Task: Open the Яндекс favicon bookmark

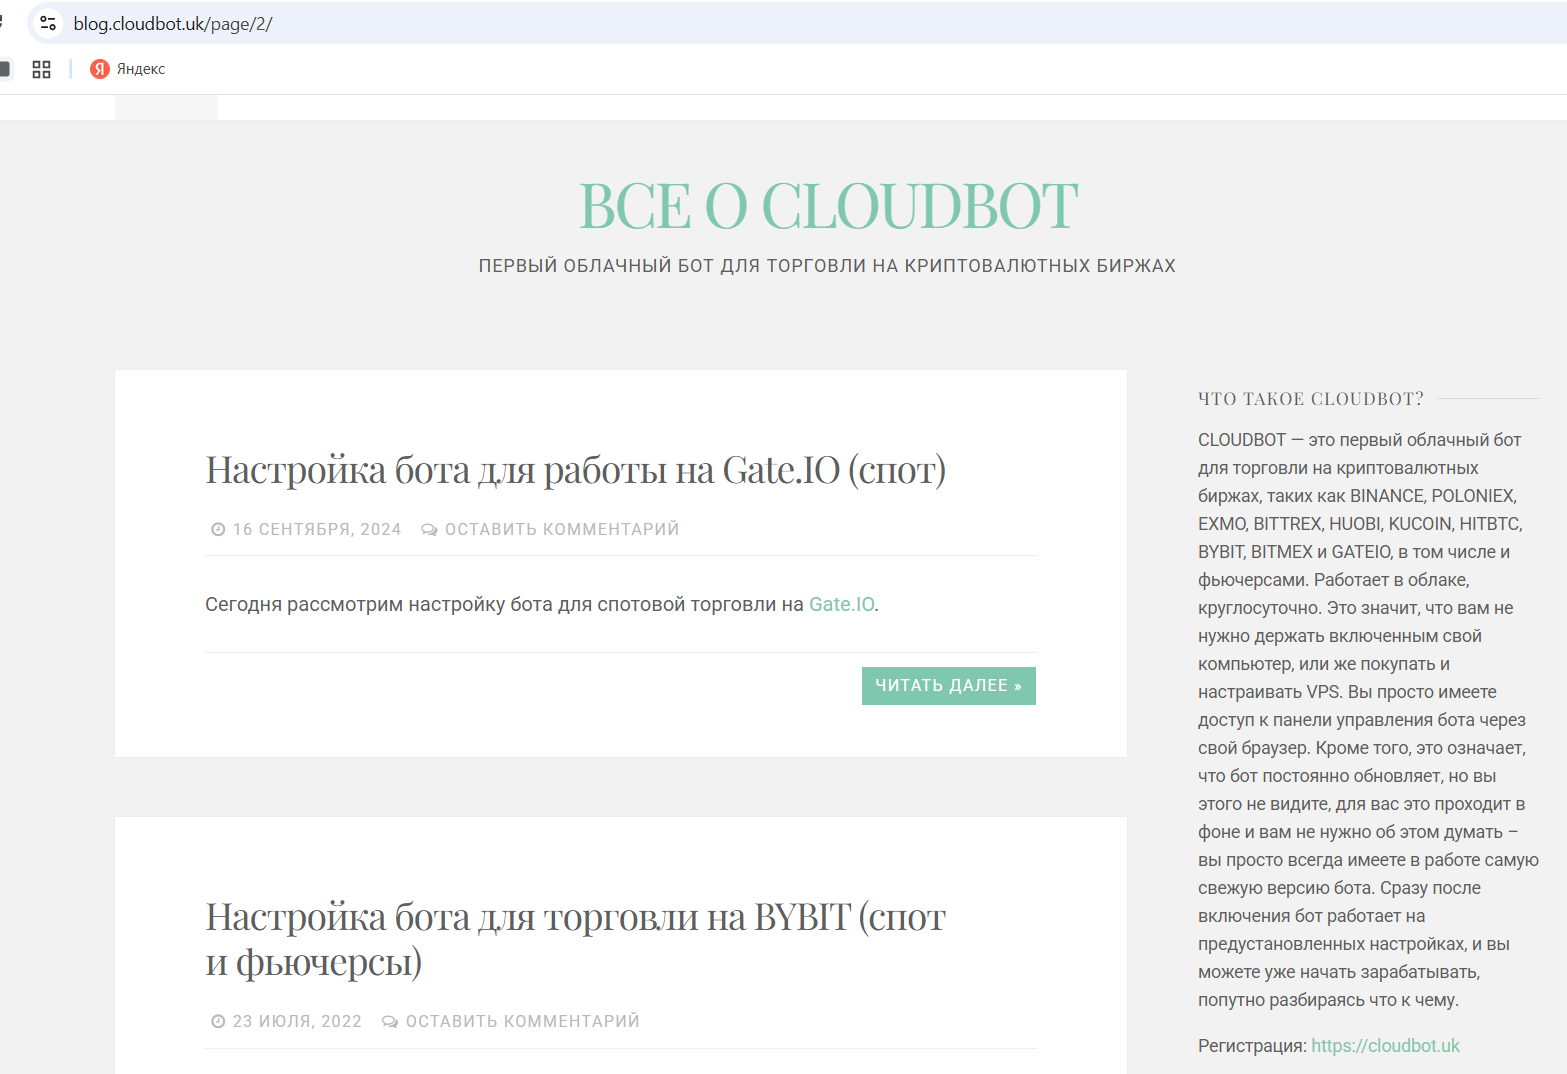Action: coord(99,69)
